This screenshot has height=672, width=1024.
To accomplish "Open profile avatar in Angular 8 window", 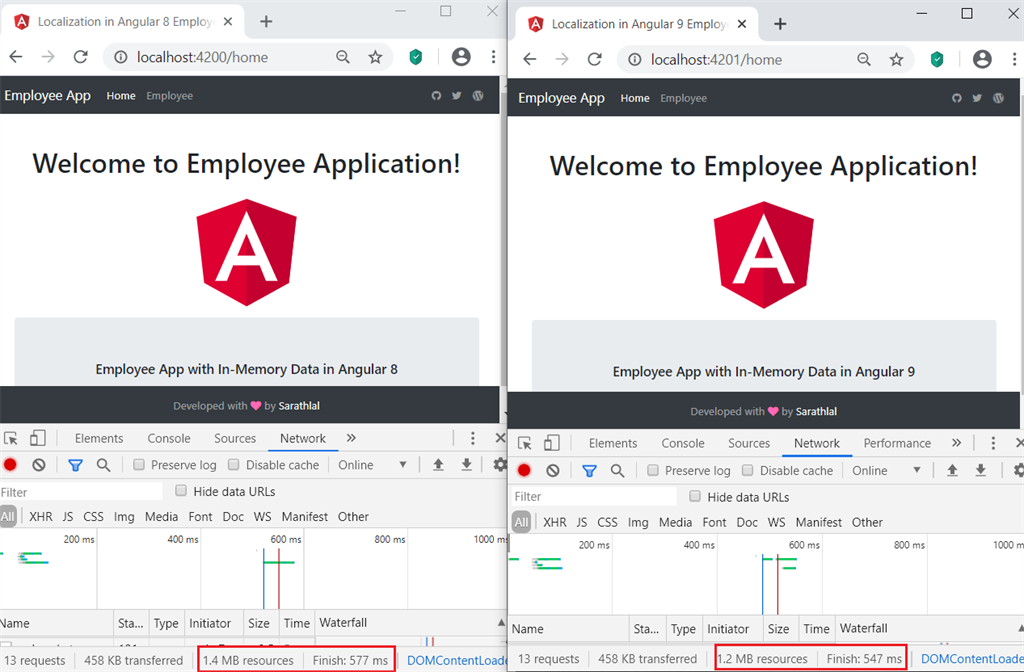I will pyautogui.click(x=461, y=57).
